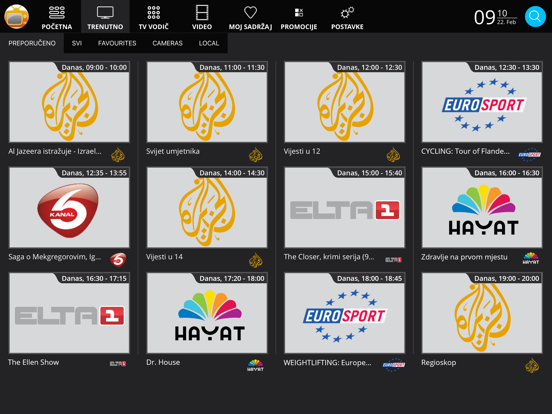Select title 'WEIGHTLIFTING: Europe...'
Screen dimensions: 552x414
pyautogui.click(x=327, y=362)
